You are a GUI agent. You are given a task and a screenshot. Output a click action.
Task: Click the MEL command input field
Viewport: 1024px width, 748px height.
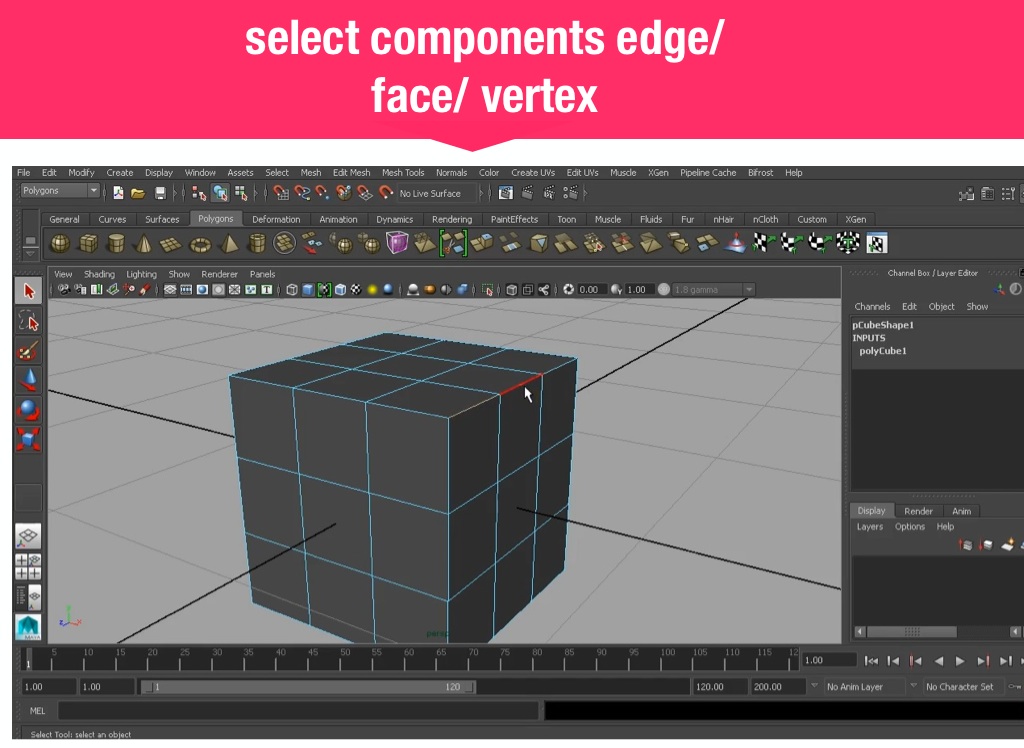click(x=300, y=711)
